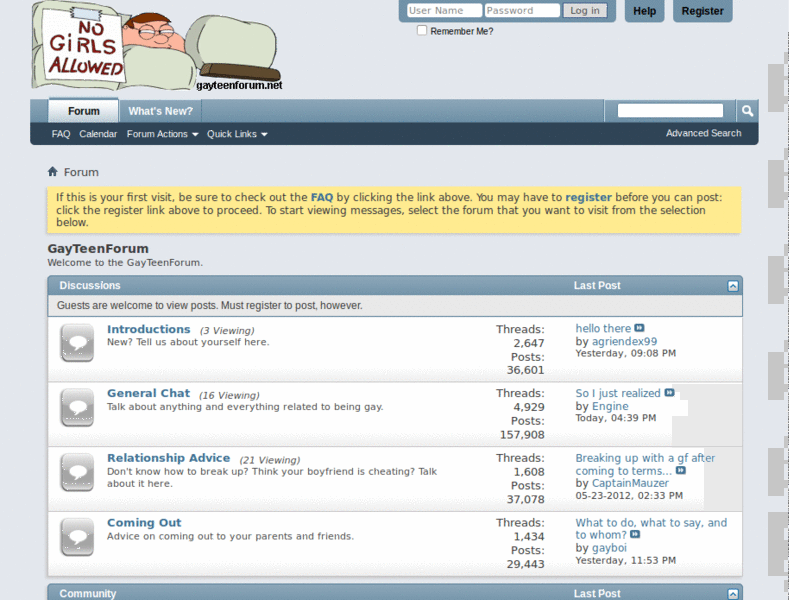Open 'What to do, what to say' thread
Screen dimensions: 800x600
coord(651,529)
